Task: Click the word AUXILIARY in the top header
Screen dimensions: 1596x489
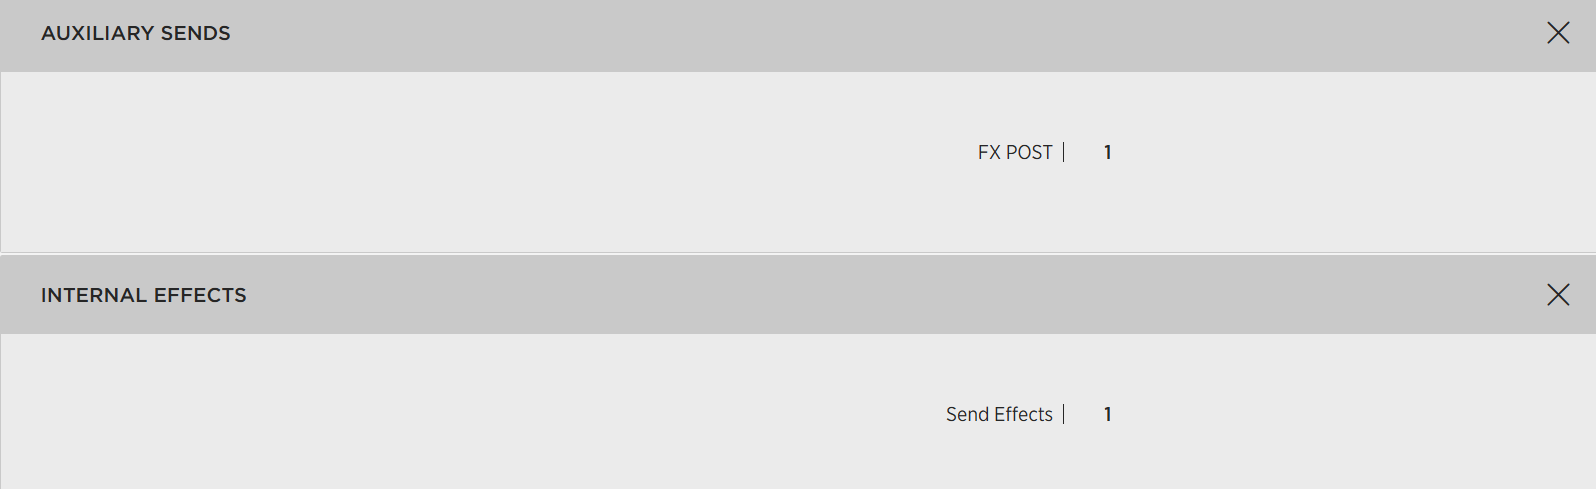Action: (x=97, y=33)
